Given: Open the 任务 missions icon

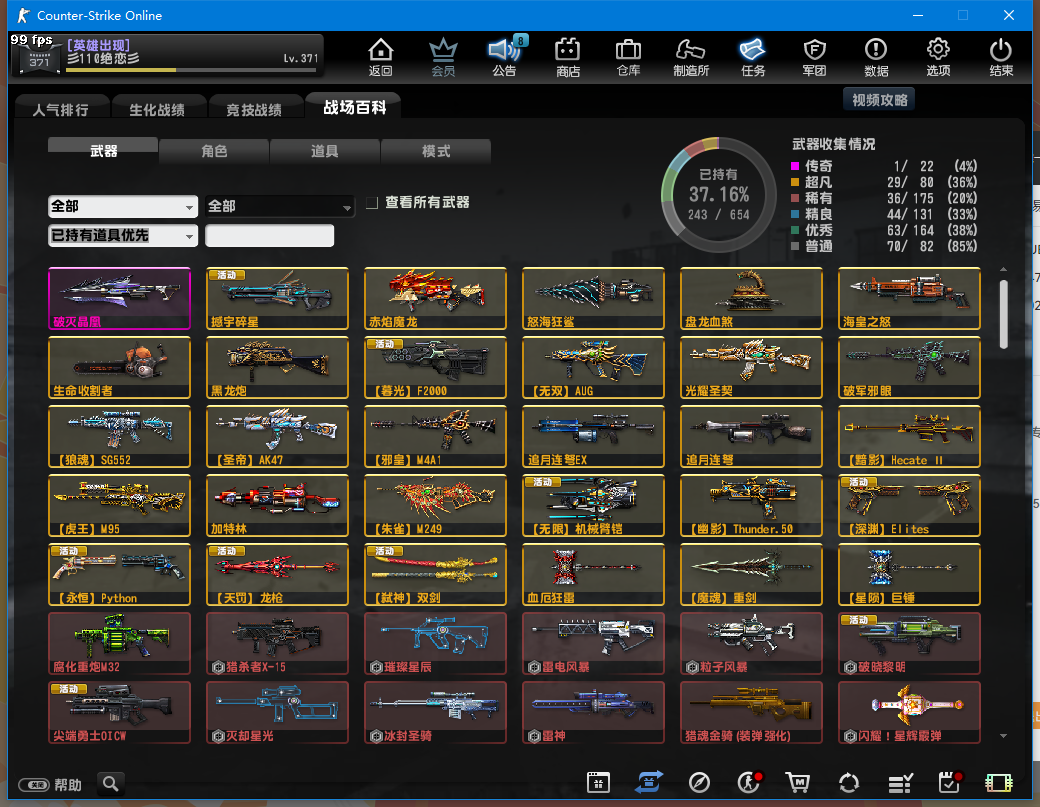Looking at the screenshot, I should 753,57.
